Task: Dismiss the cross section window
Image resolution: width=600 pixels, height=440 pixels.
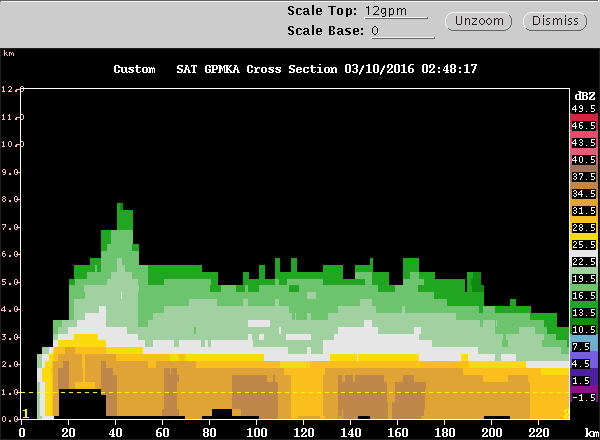Action: click(x=555, y=21)
